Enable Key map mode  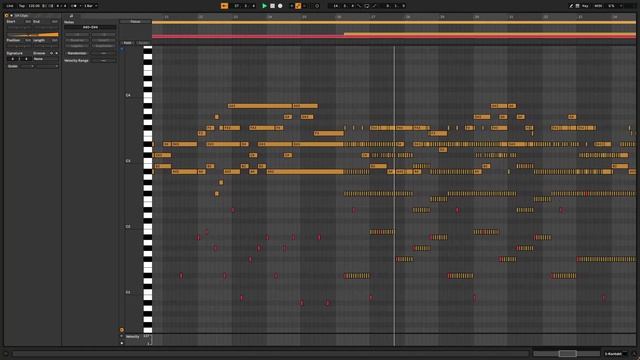coord(585,6)
